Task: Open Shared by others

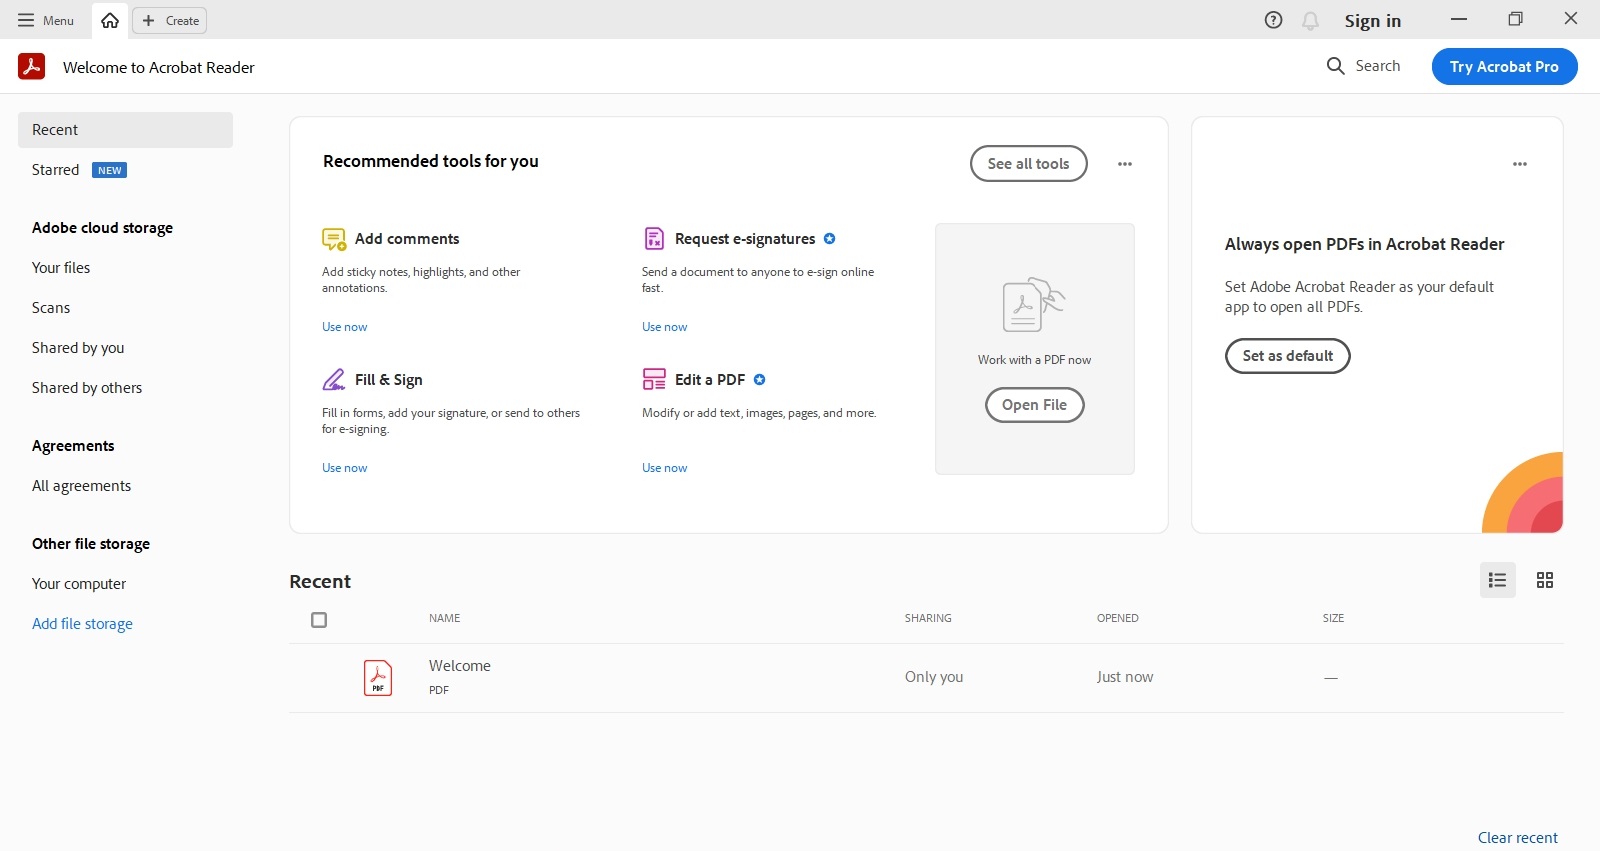Action: 87,388
